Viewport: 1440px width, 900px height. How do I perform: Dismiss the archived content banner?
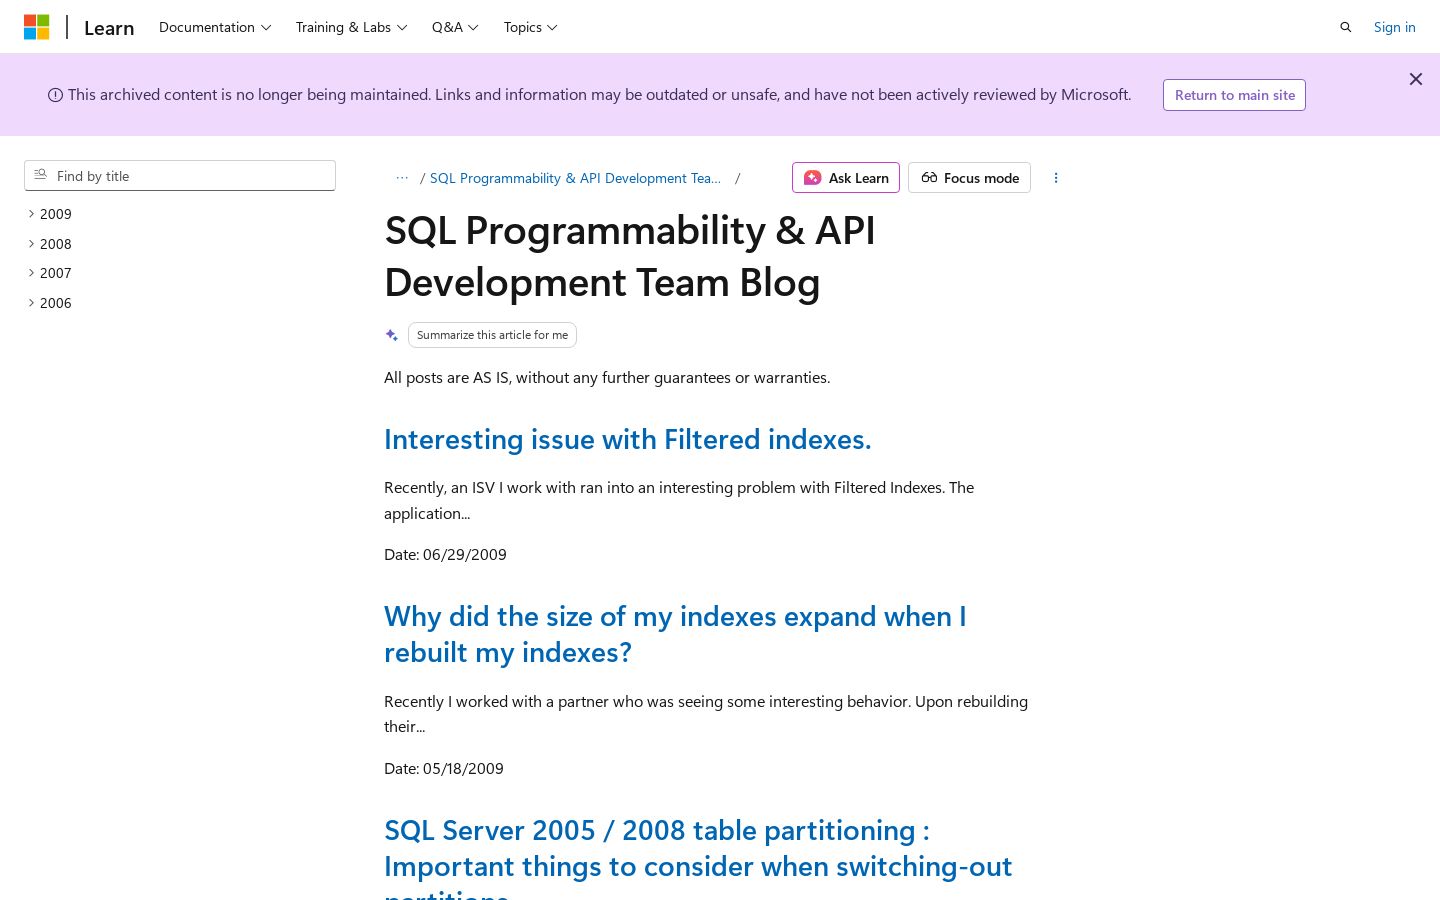click(1415, 79)
